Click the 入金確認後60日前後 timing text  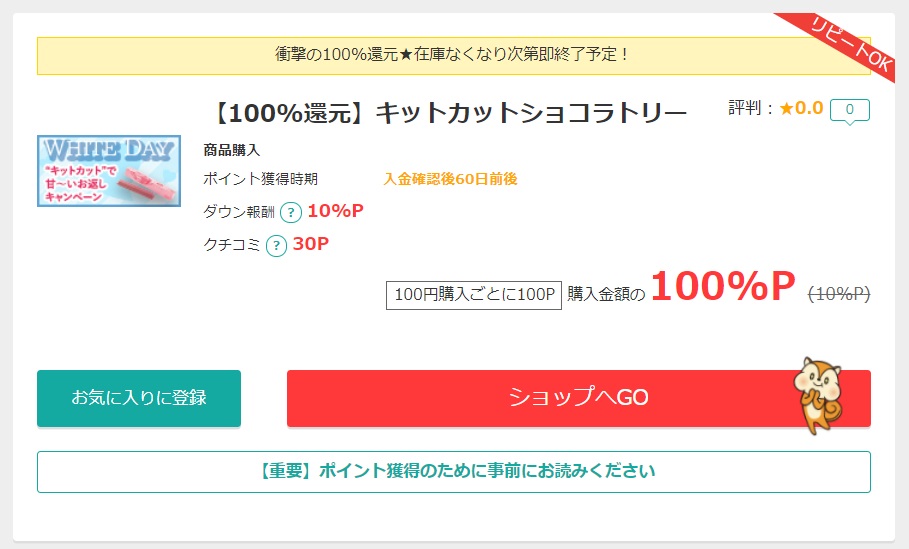pos(450,179)
